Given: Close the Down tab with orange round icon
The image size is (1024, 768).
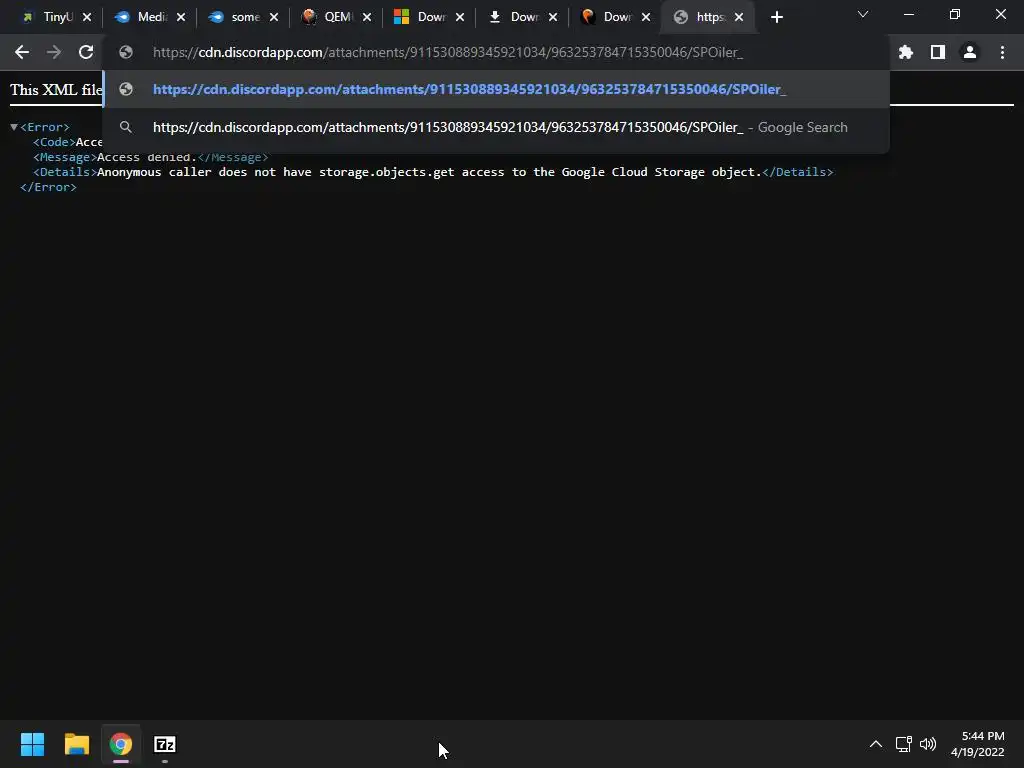Looking at the screenshot, I should [x=646, y=17].
